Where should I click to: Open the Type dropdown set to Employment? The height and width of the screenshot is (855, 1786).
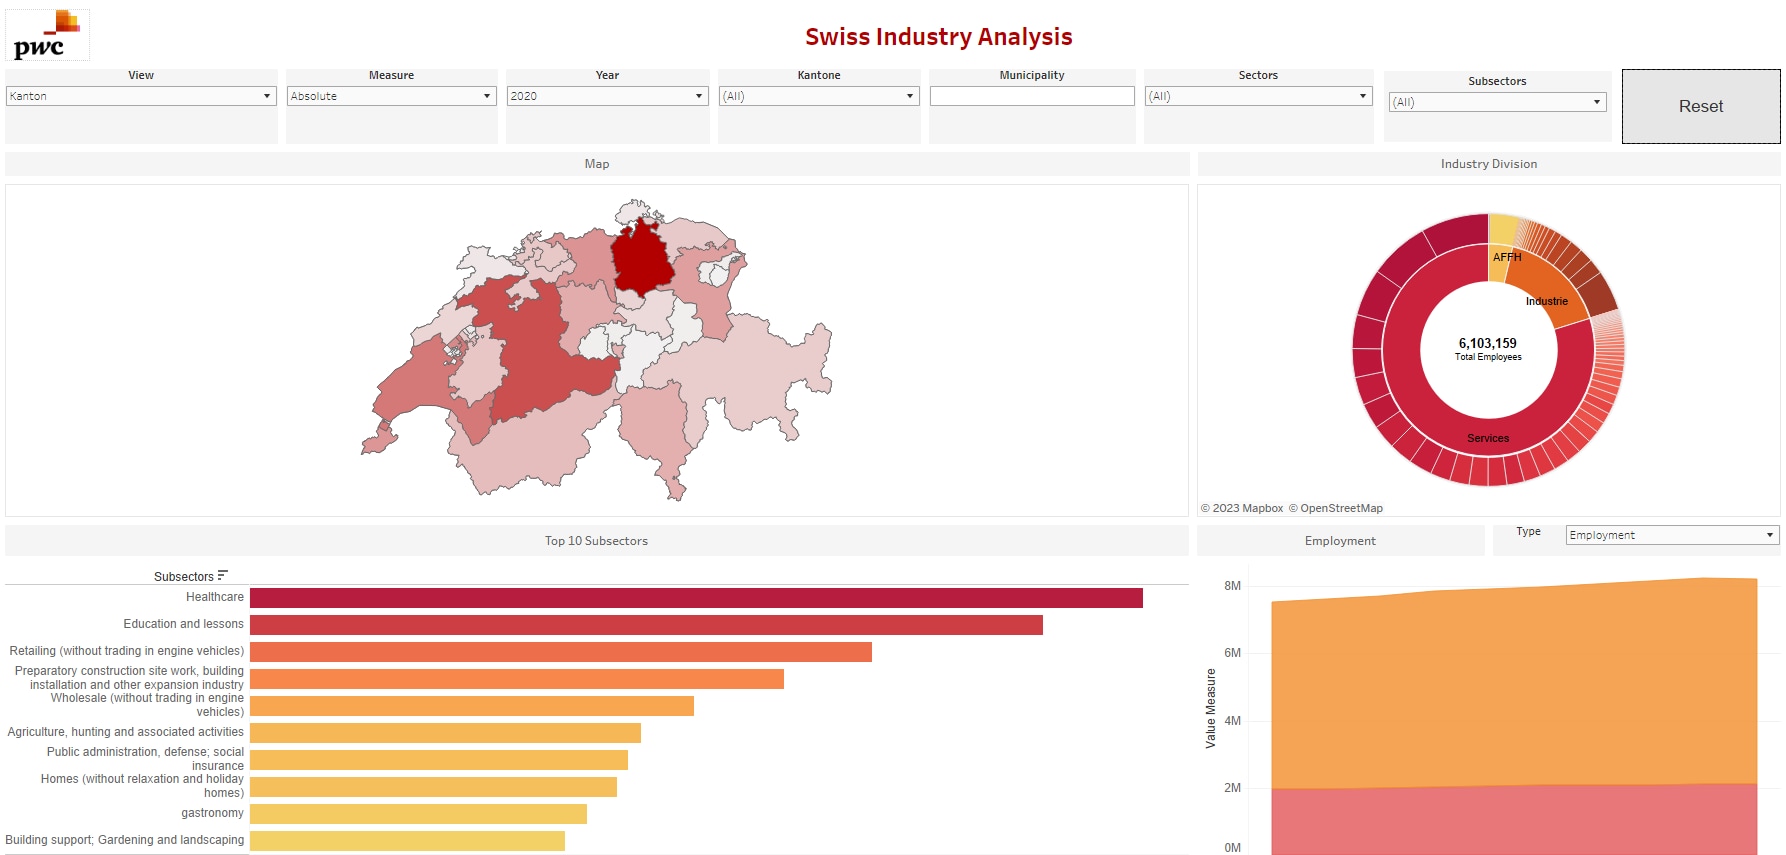[x=1672, y=535]
